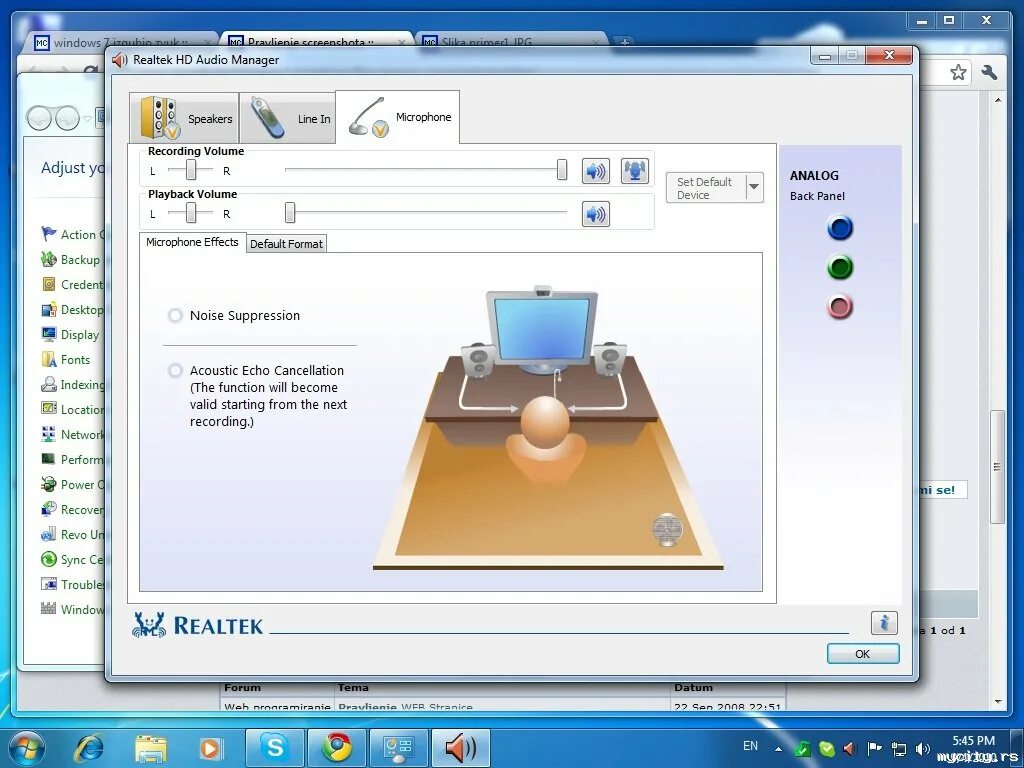This screenshot has width=1024, height=768.
Task: Open the Control Panel taskbar item
Action: (398, 747)
